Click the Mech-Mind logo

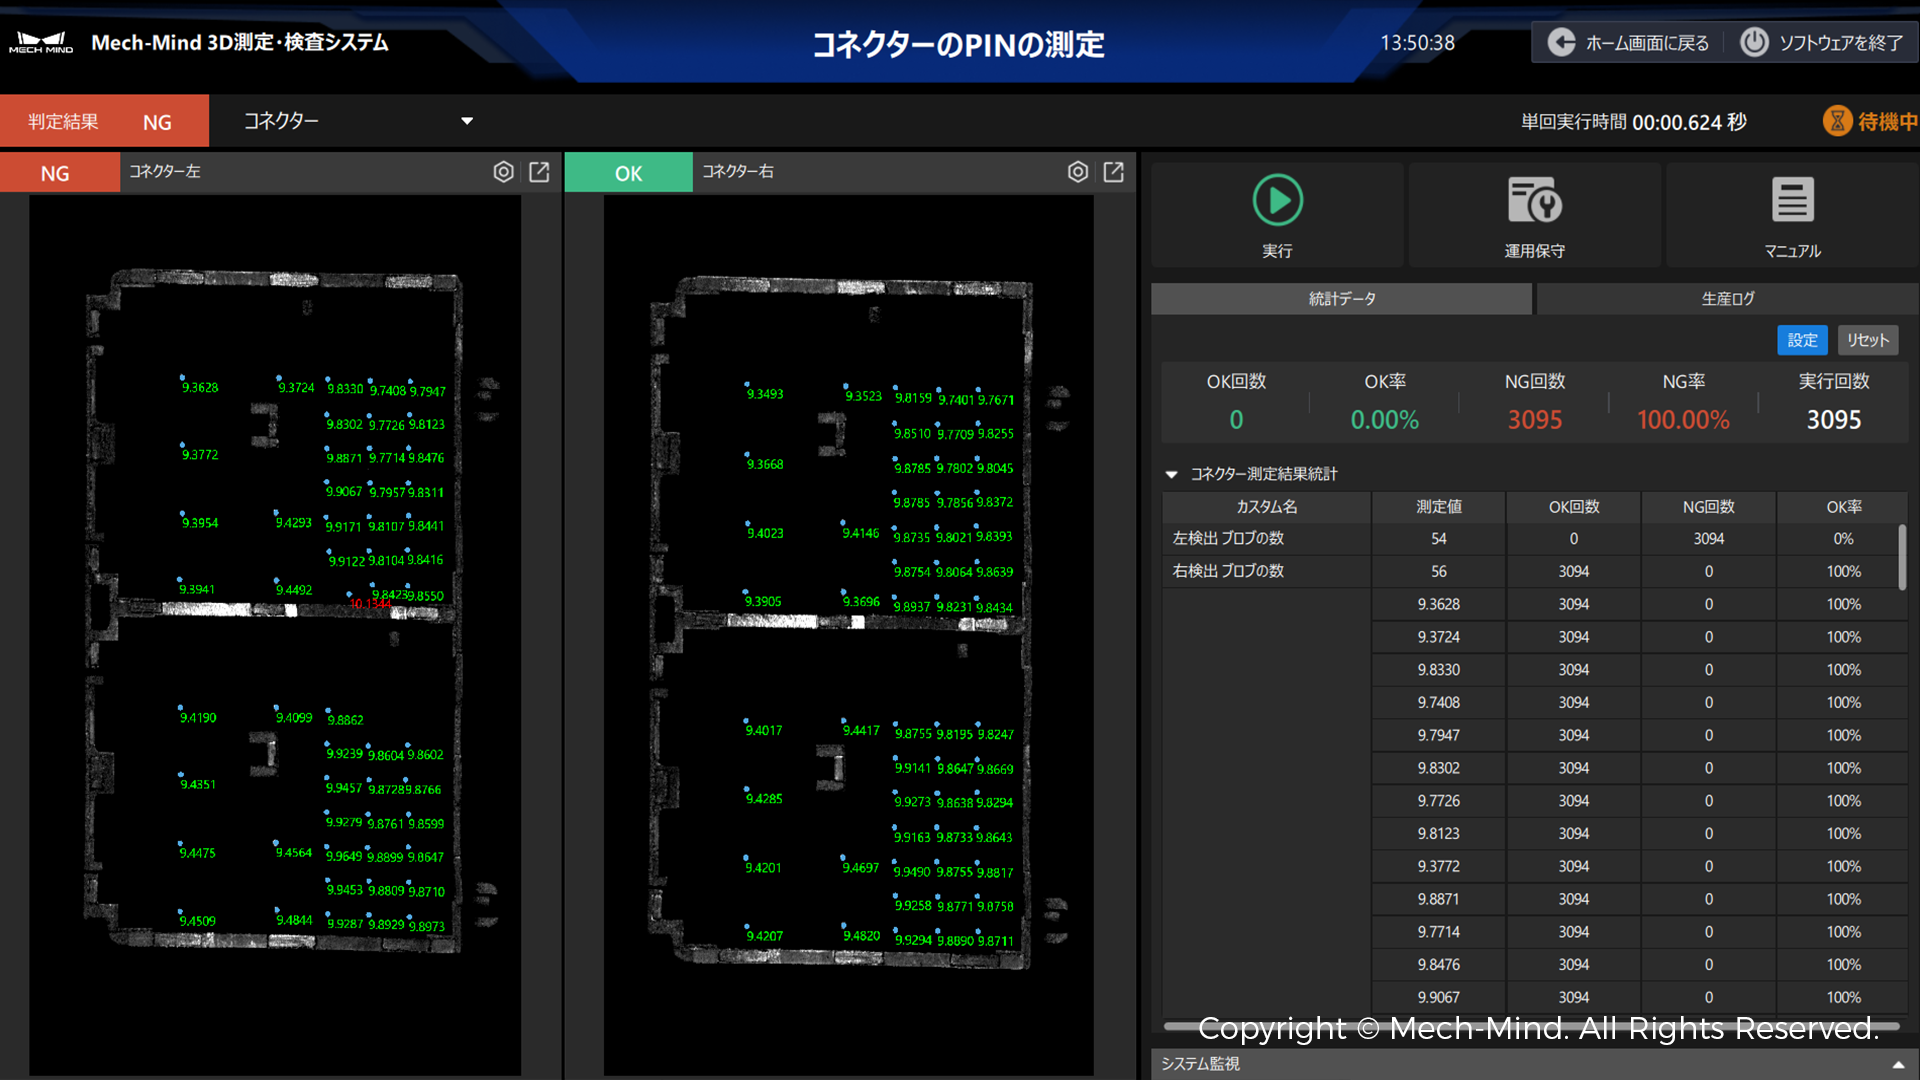coord(41,43)
